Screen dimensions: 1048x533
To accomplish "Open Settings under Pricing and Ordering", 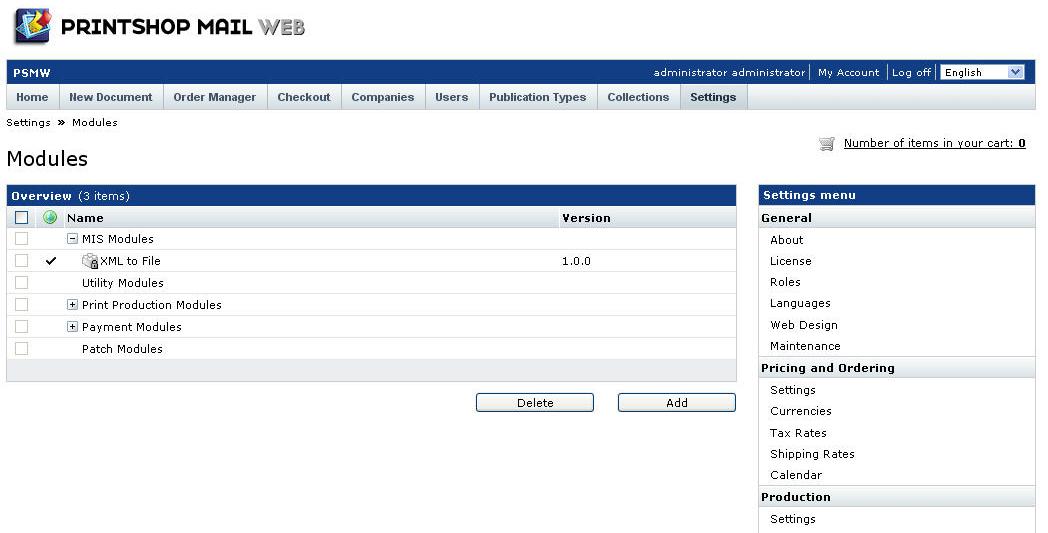I will tap(793, 390).
